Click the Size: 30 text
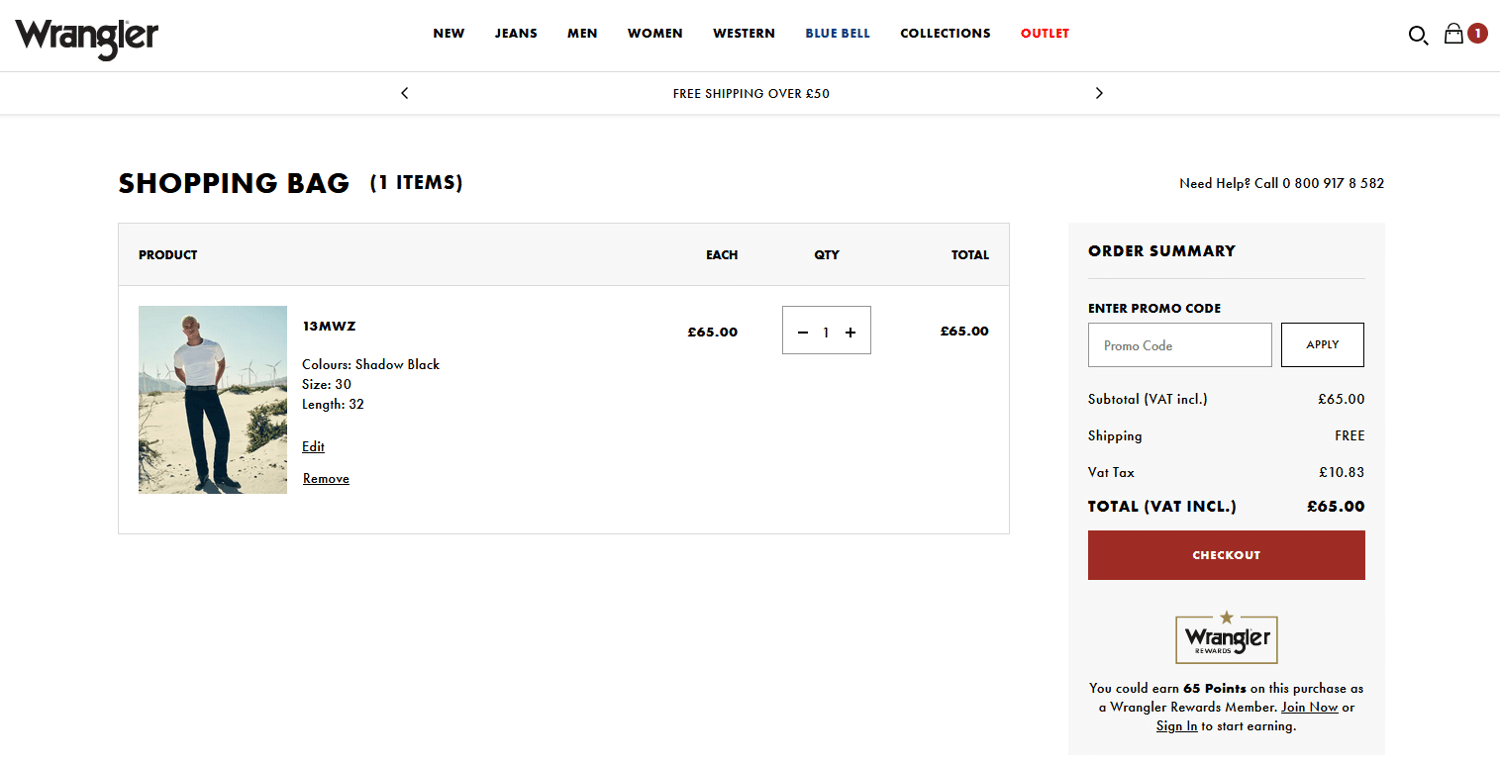This screenshot has width=1500, height=764. click(x=327, y=385)
